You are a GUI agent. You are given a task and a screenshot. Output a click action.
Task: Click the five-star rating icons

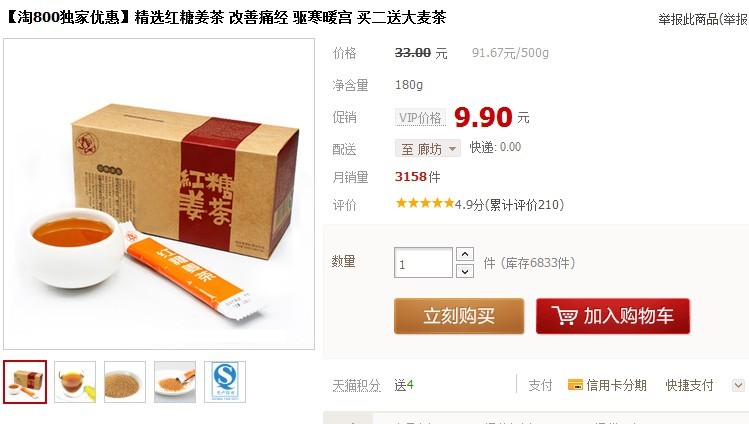[425, 204]
